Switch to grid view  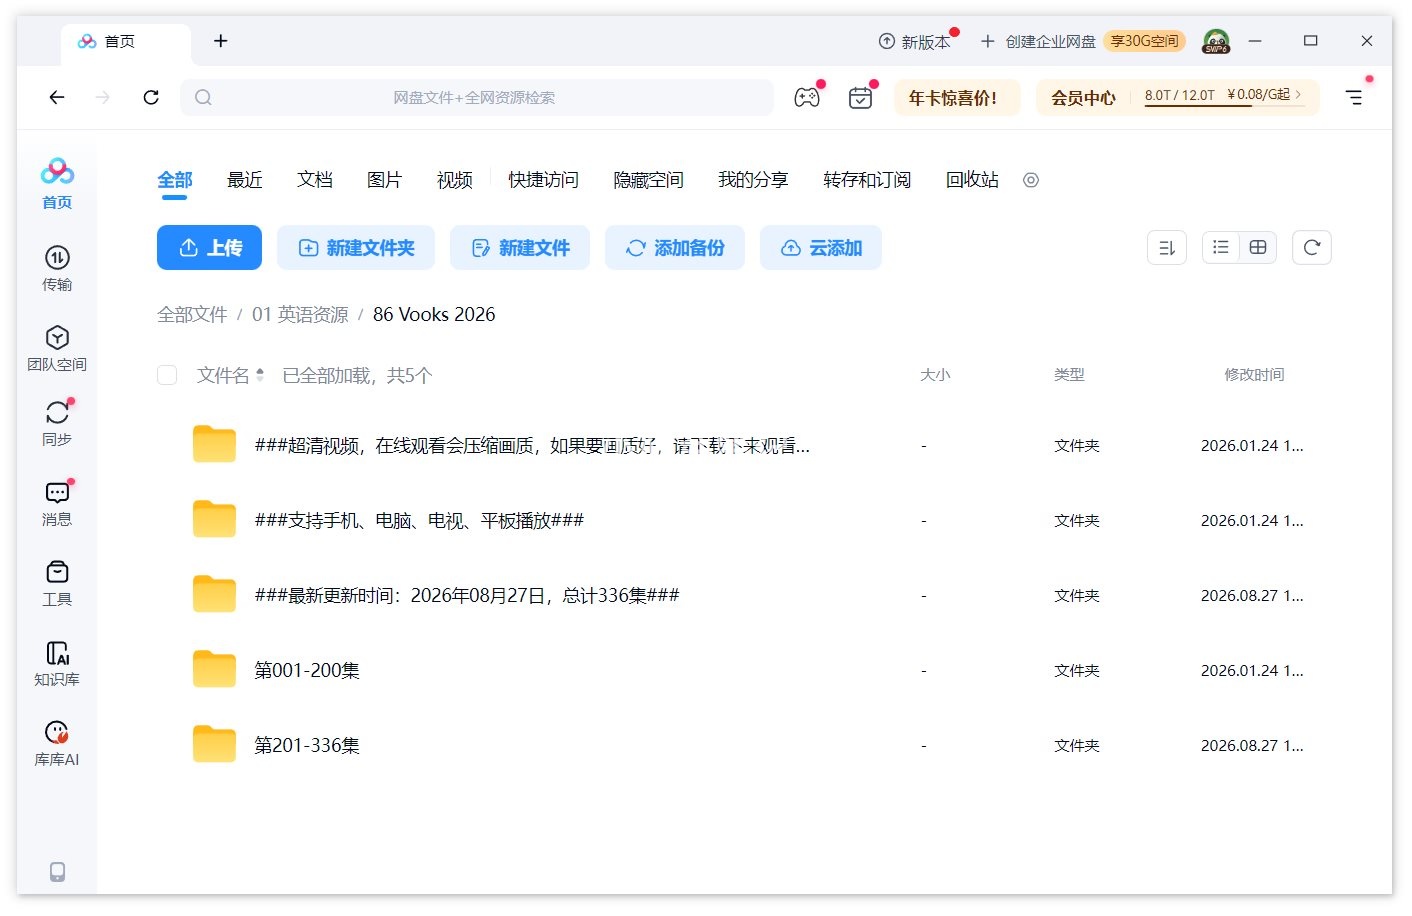coord(1258,247)
